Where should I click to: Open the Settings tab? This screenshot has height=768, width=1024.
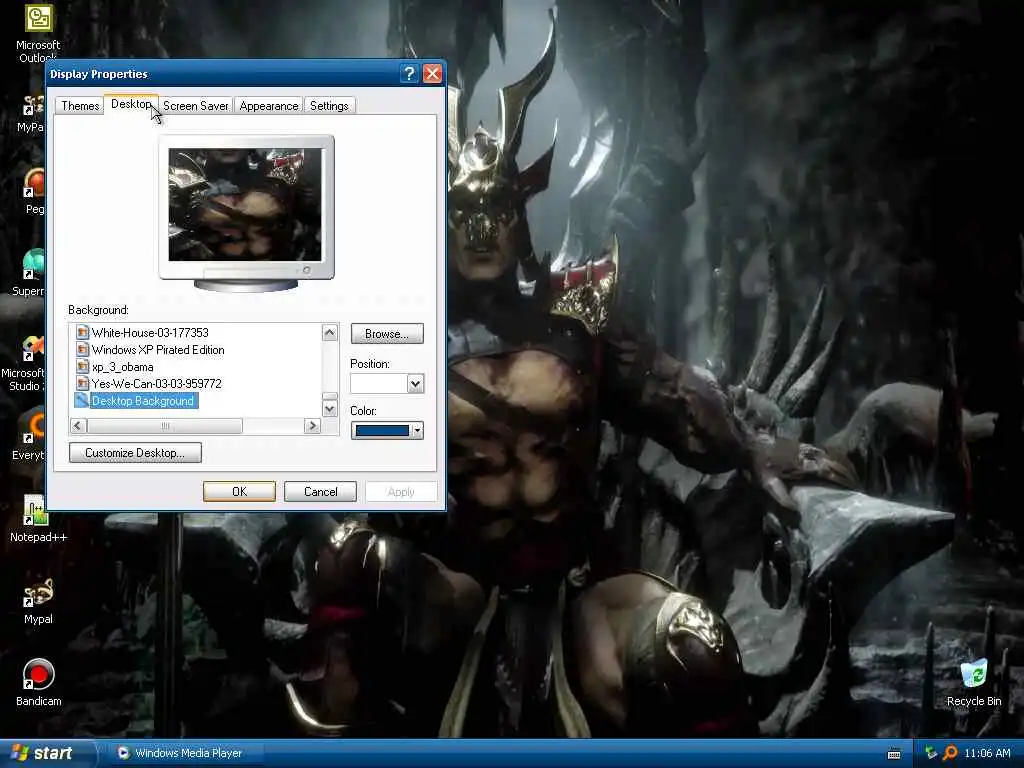tap(329, 106)
